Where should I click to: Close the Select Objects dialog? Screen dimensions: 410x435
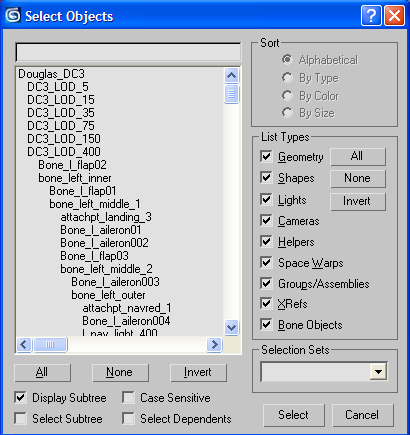394,15
